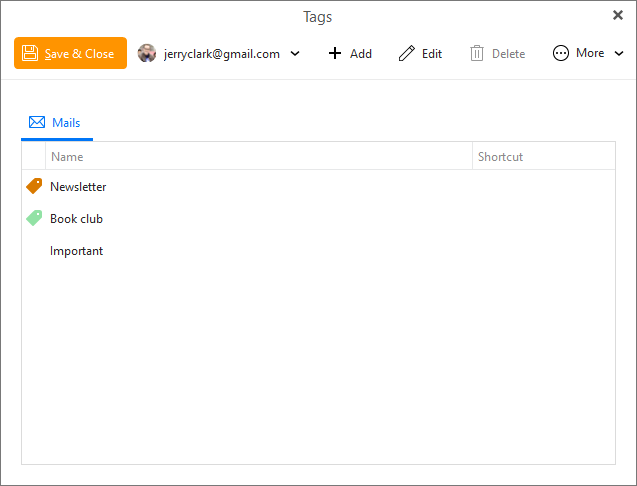This screenshot has height=486, width=637.
Task: Switch to the Mails tab
Action: point(57,123)
